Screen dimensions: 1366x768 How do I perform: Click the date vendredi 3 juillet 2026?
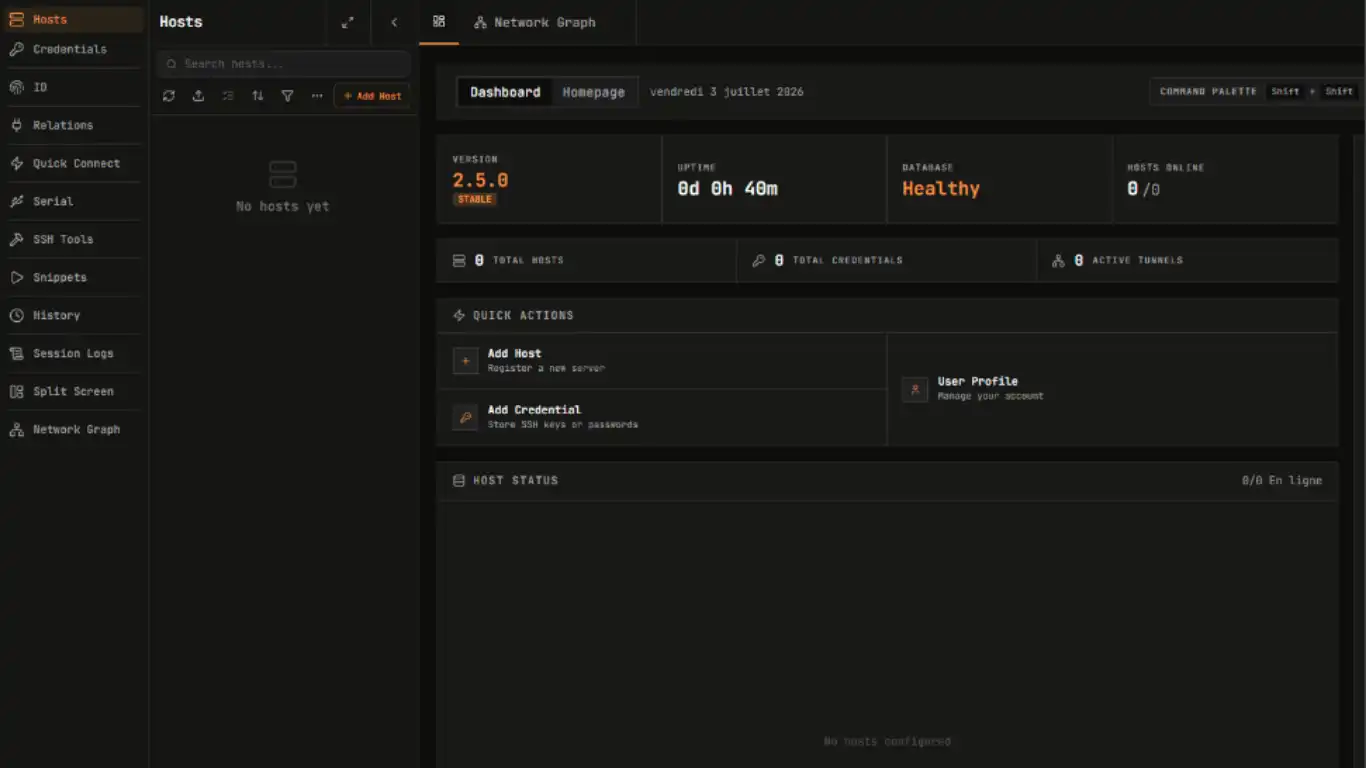click(726, 92)
